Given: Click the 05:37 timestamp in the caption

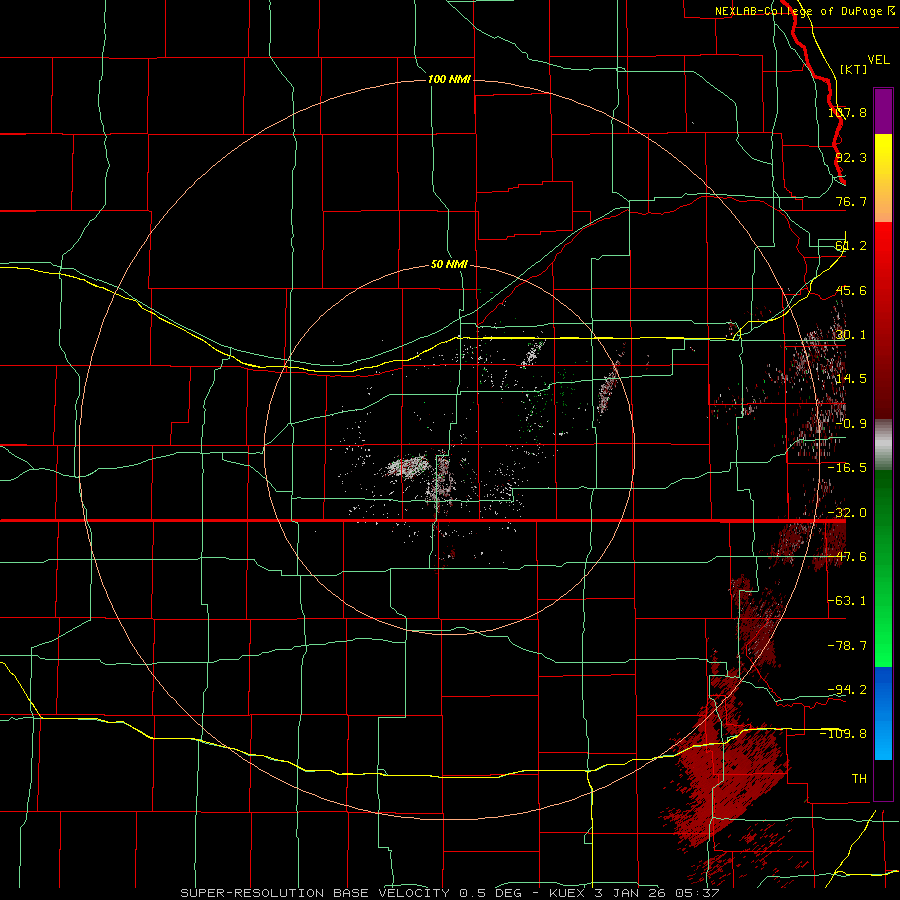Looking at the screenshot, I should (x=698, y=893).
